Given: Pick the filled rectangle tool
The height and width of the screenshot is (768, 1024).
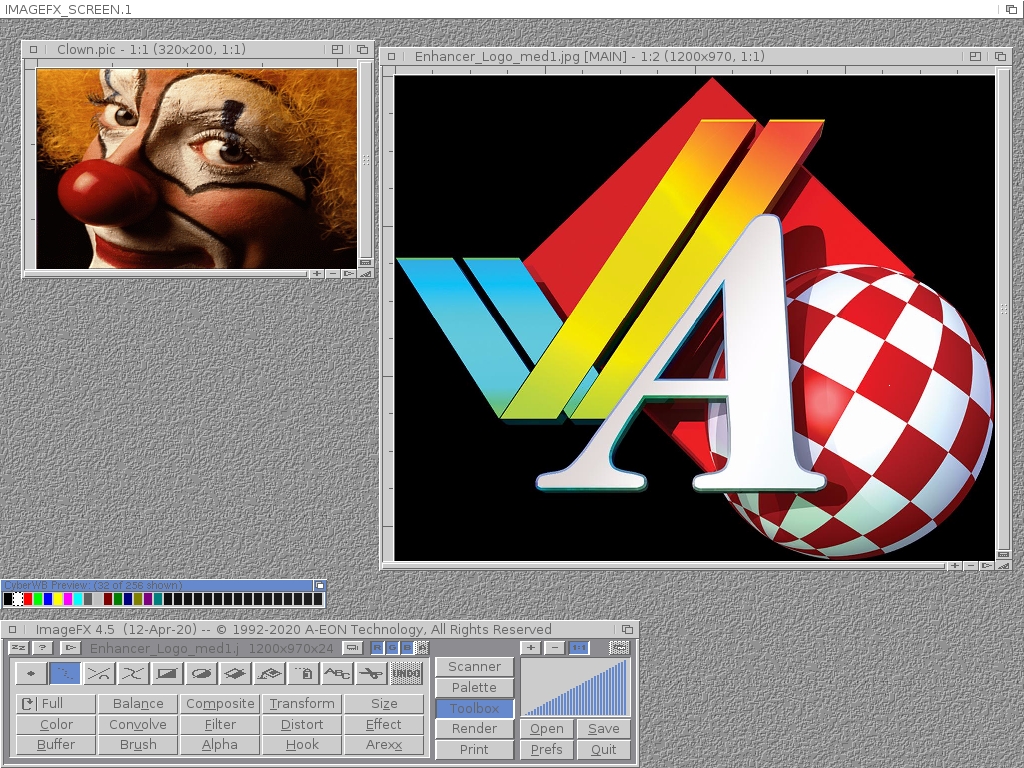Looking at the screenshot, I should 167,674.
